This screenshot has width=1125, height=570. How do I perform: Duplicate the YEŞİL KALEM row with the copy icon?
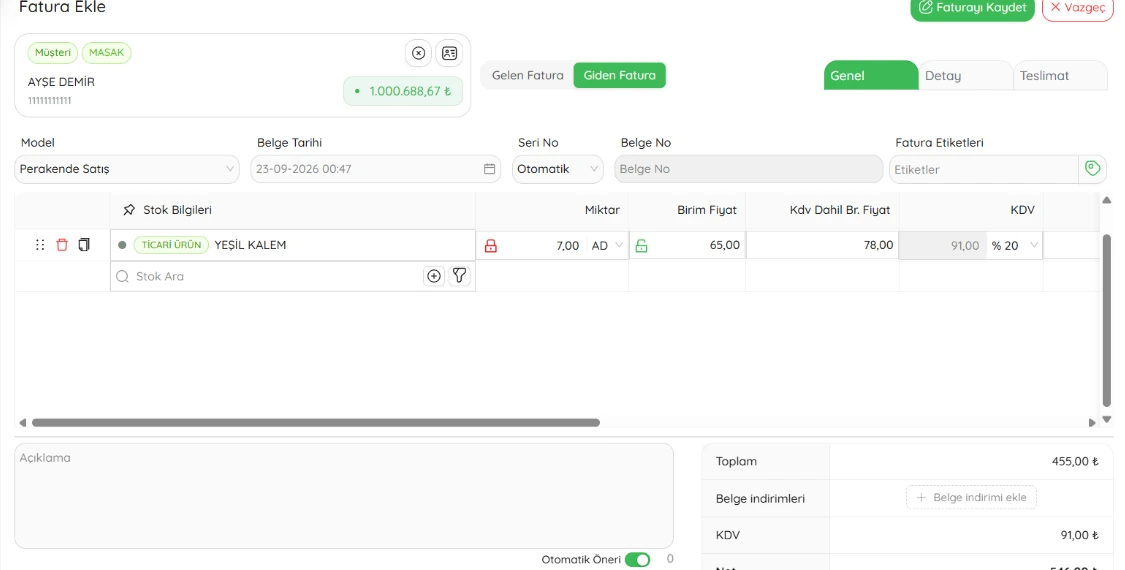pyautogui.click(x=84, y=245)
